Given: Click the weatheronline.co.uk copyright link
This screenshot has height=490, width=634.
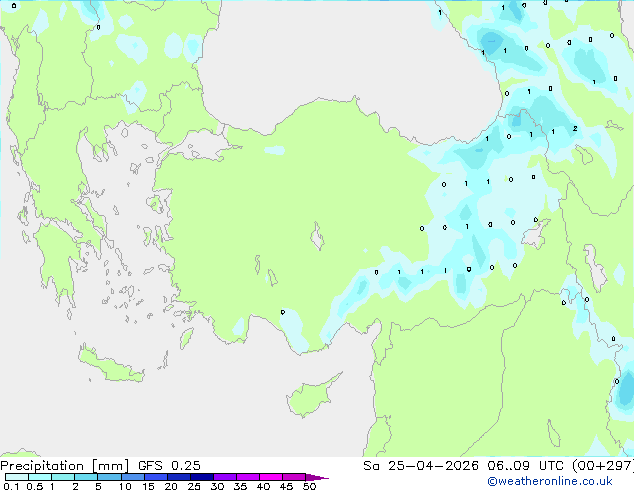Looking at the screenshot, I should (563, 481).
